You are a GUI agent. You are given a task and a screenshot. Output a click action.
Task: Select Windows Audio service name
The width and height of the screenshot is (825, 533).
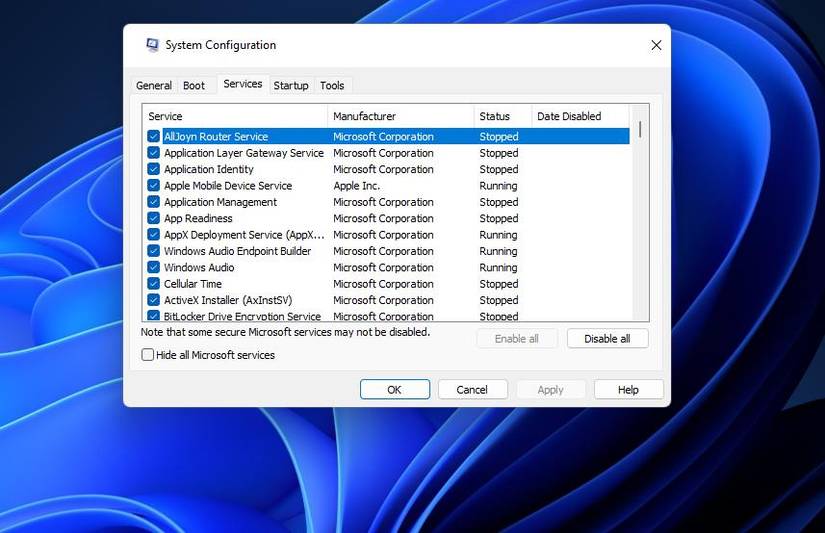point(199,267)
